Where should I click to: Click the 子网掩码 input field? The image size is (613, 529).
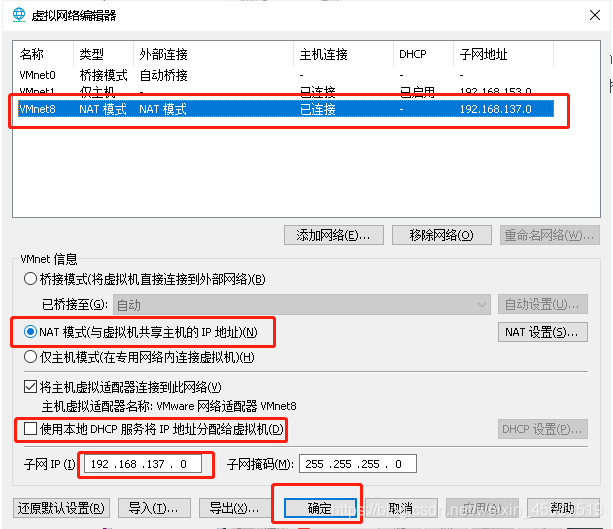[358, 464]
